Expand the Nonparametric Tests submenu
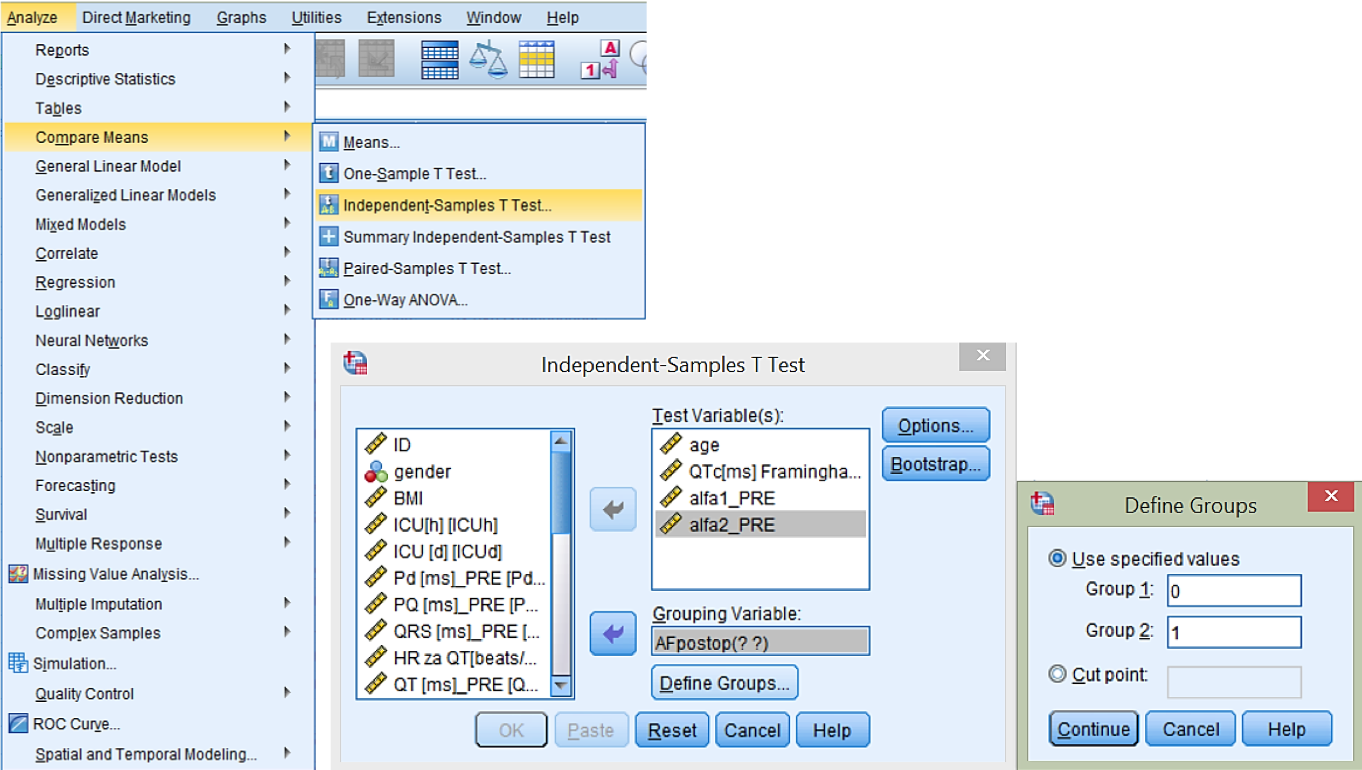Viewport: 1362px width, 770px height. tap(106, 456)
